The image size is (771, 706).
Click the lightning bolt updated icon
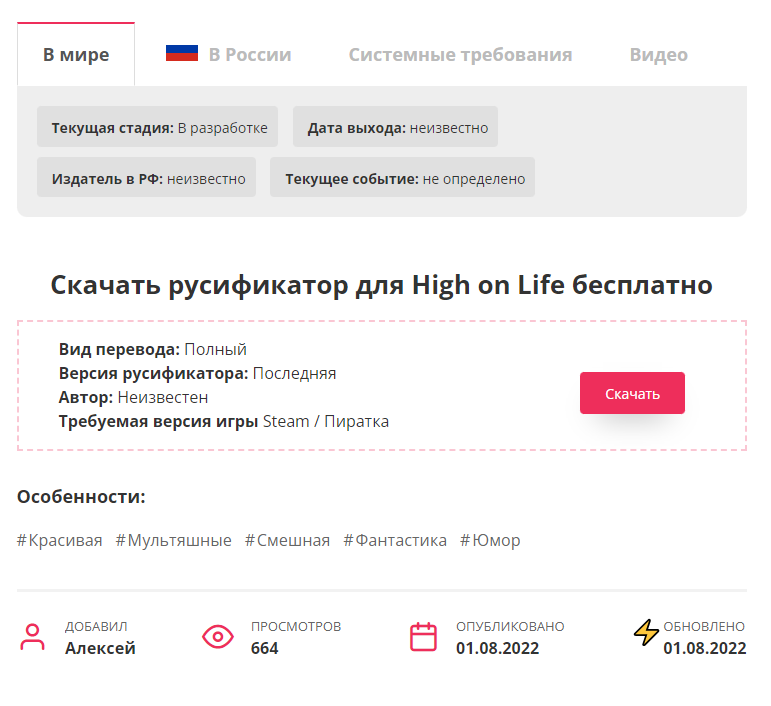647,633
